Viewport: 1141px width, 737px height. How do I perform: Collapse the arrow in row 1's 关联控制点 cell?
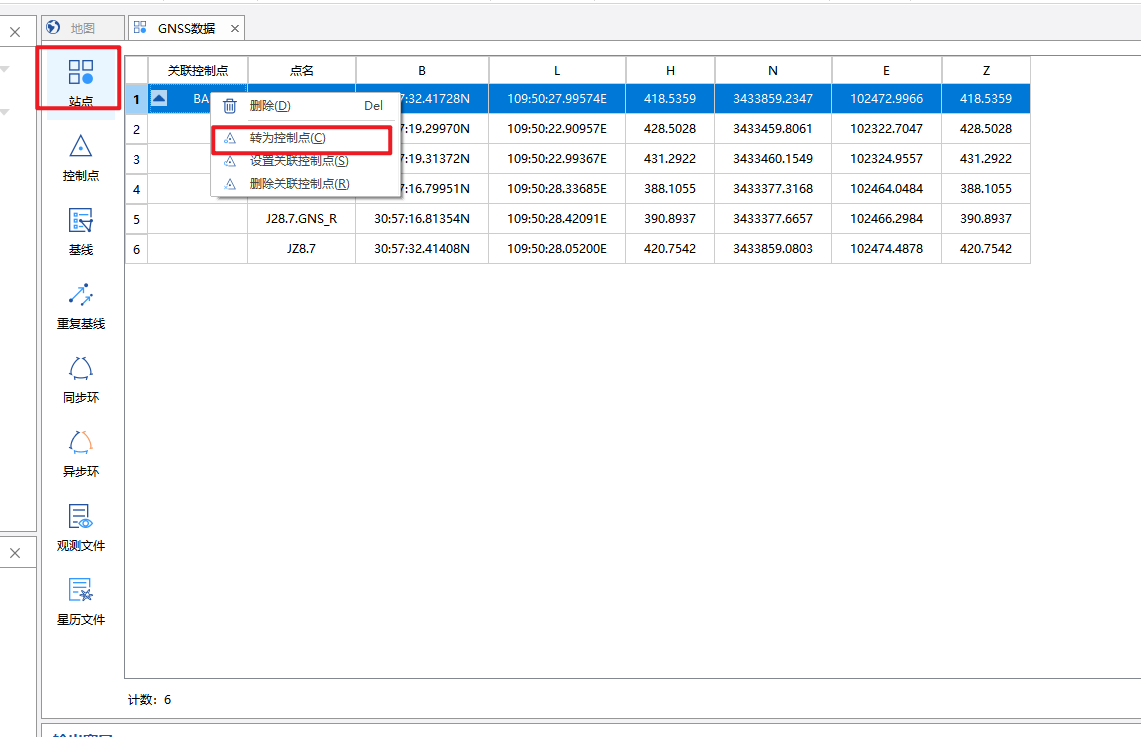[x=159, y=98]
